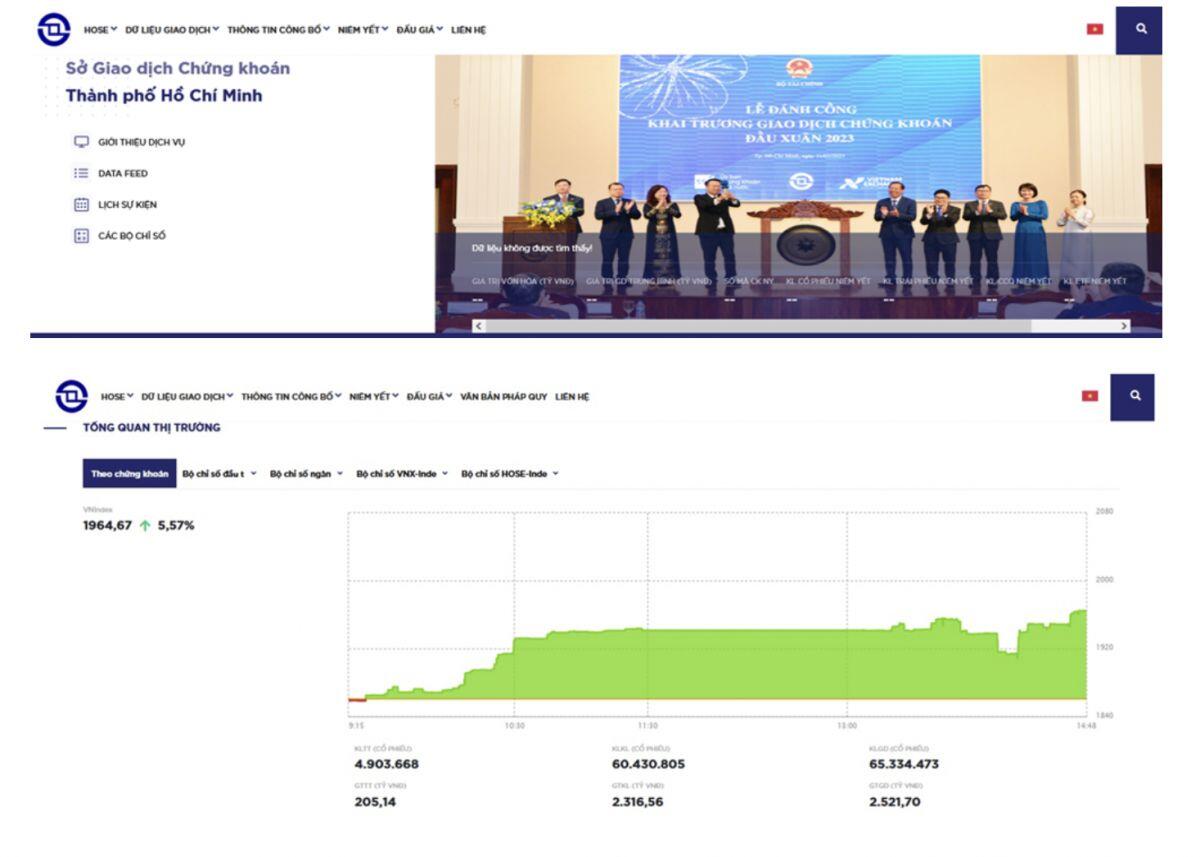Image resolution: width=1200 pixels, height=857 pixels.
Task: Click VNIndex value 1964,67
Action: pyautogui.click(x=107, y=526)
